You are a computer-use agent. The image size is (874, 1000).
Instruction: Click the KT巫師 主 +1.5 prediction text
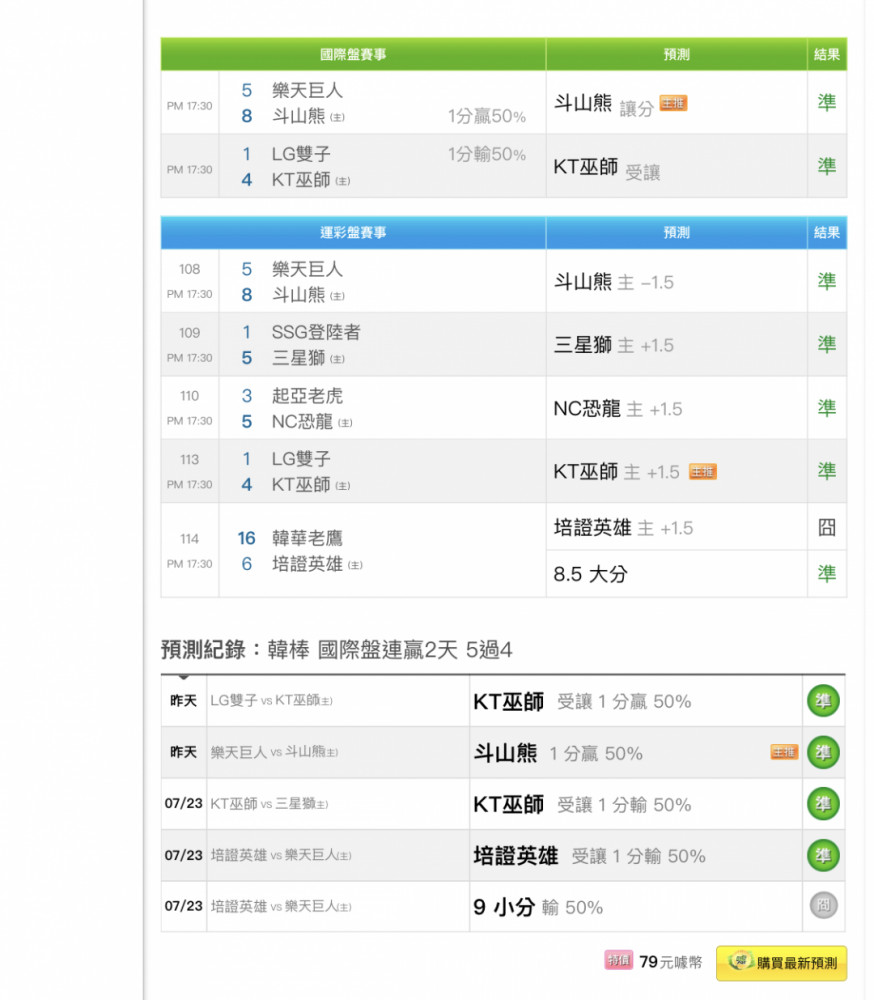(616, 472)
